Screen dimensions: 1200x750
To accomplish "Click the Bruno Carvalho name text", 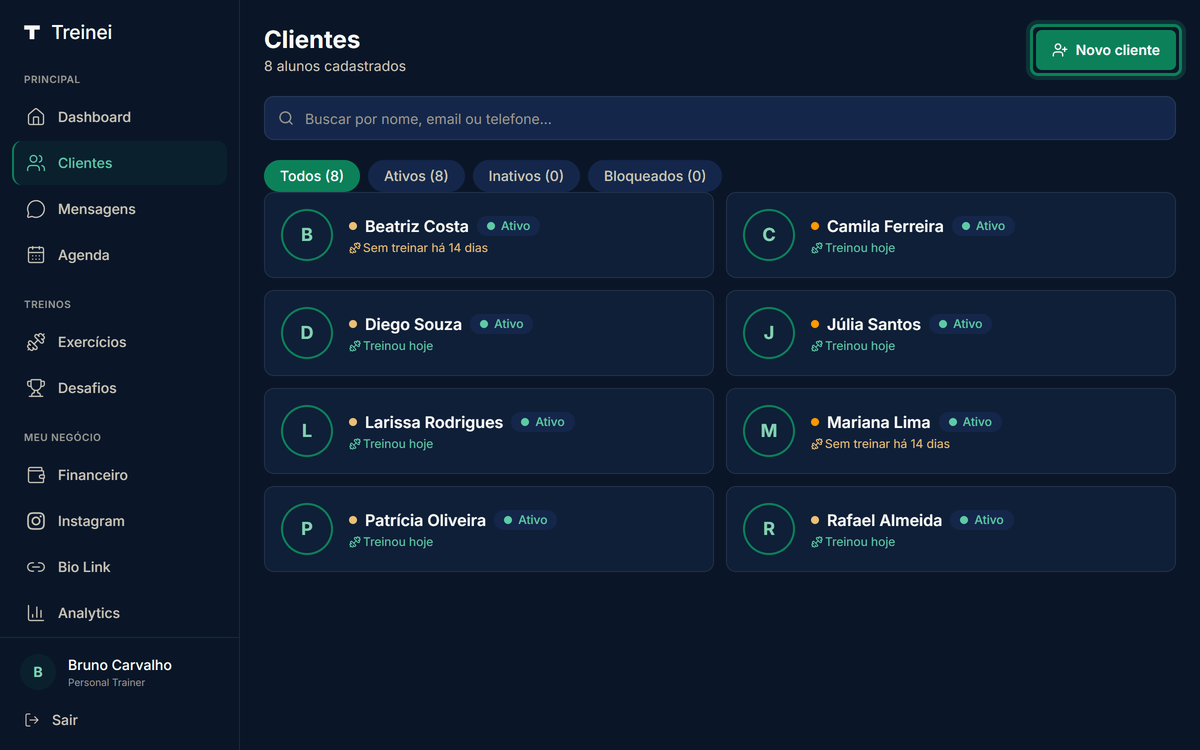I will (x=120, y=665).
